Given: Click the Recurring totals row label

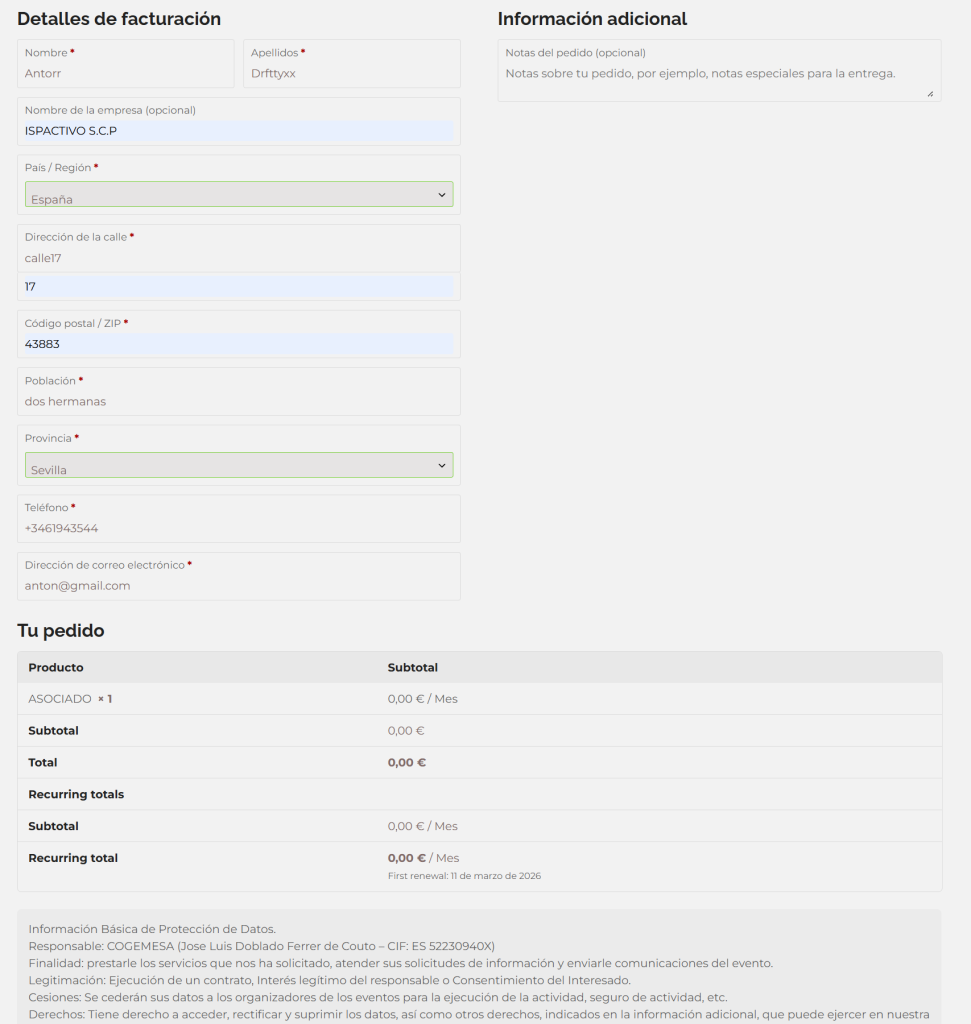Looking at the screenshot, I should pos(76,794).
